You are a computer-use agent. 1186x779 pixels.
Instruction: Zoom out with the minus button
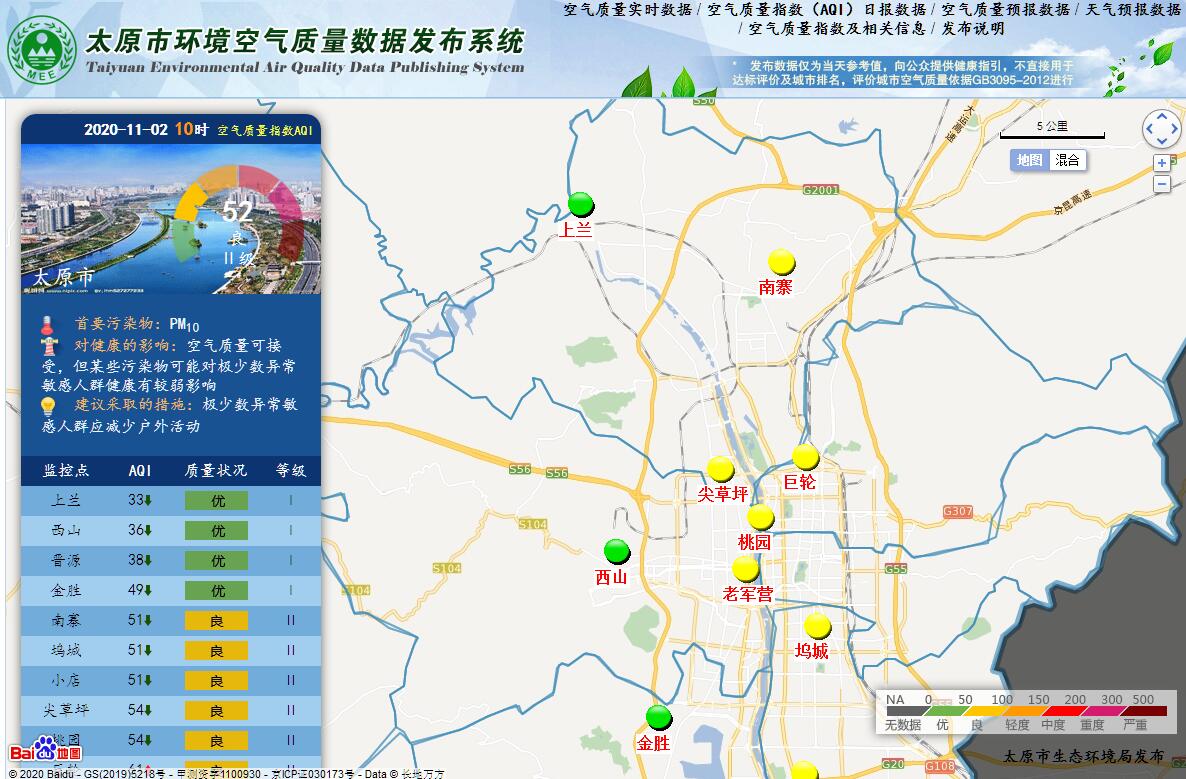tap(1162, 184)
